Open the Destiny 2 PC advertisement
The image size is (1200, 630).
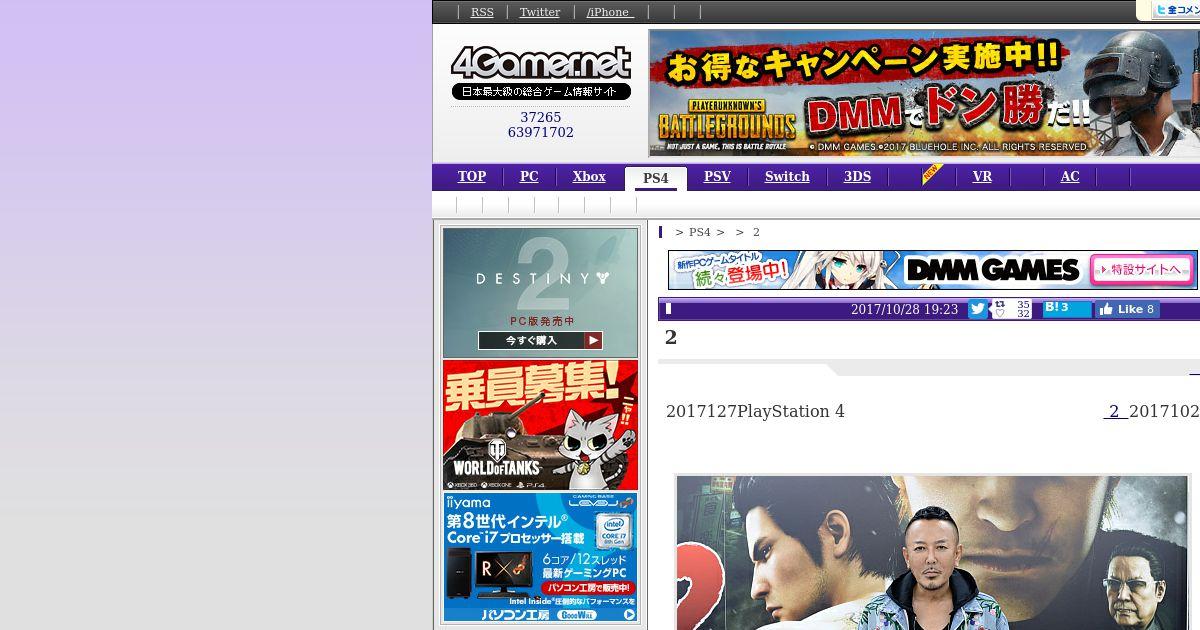tap(540, 292)
